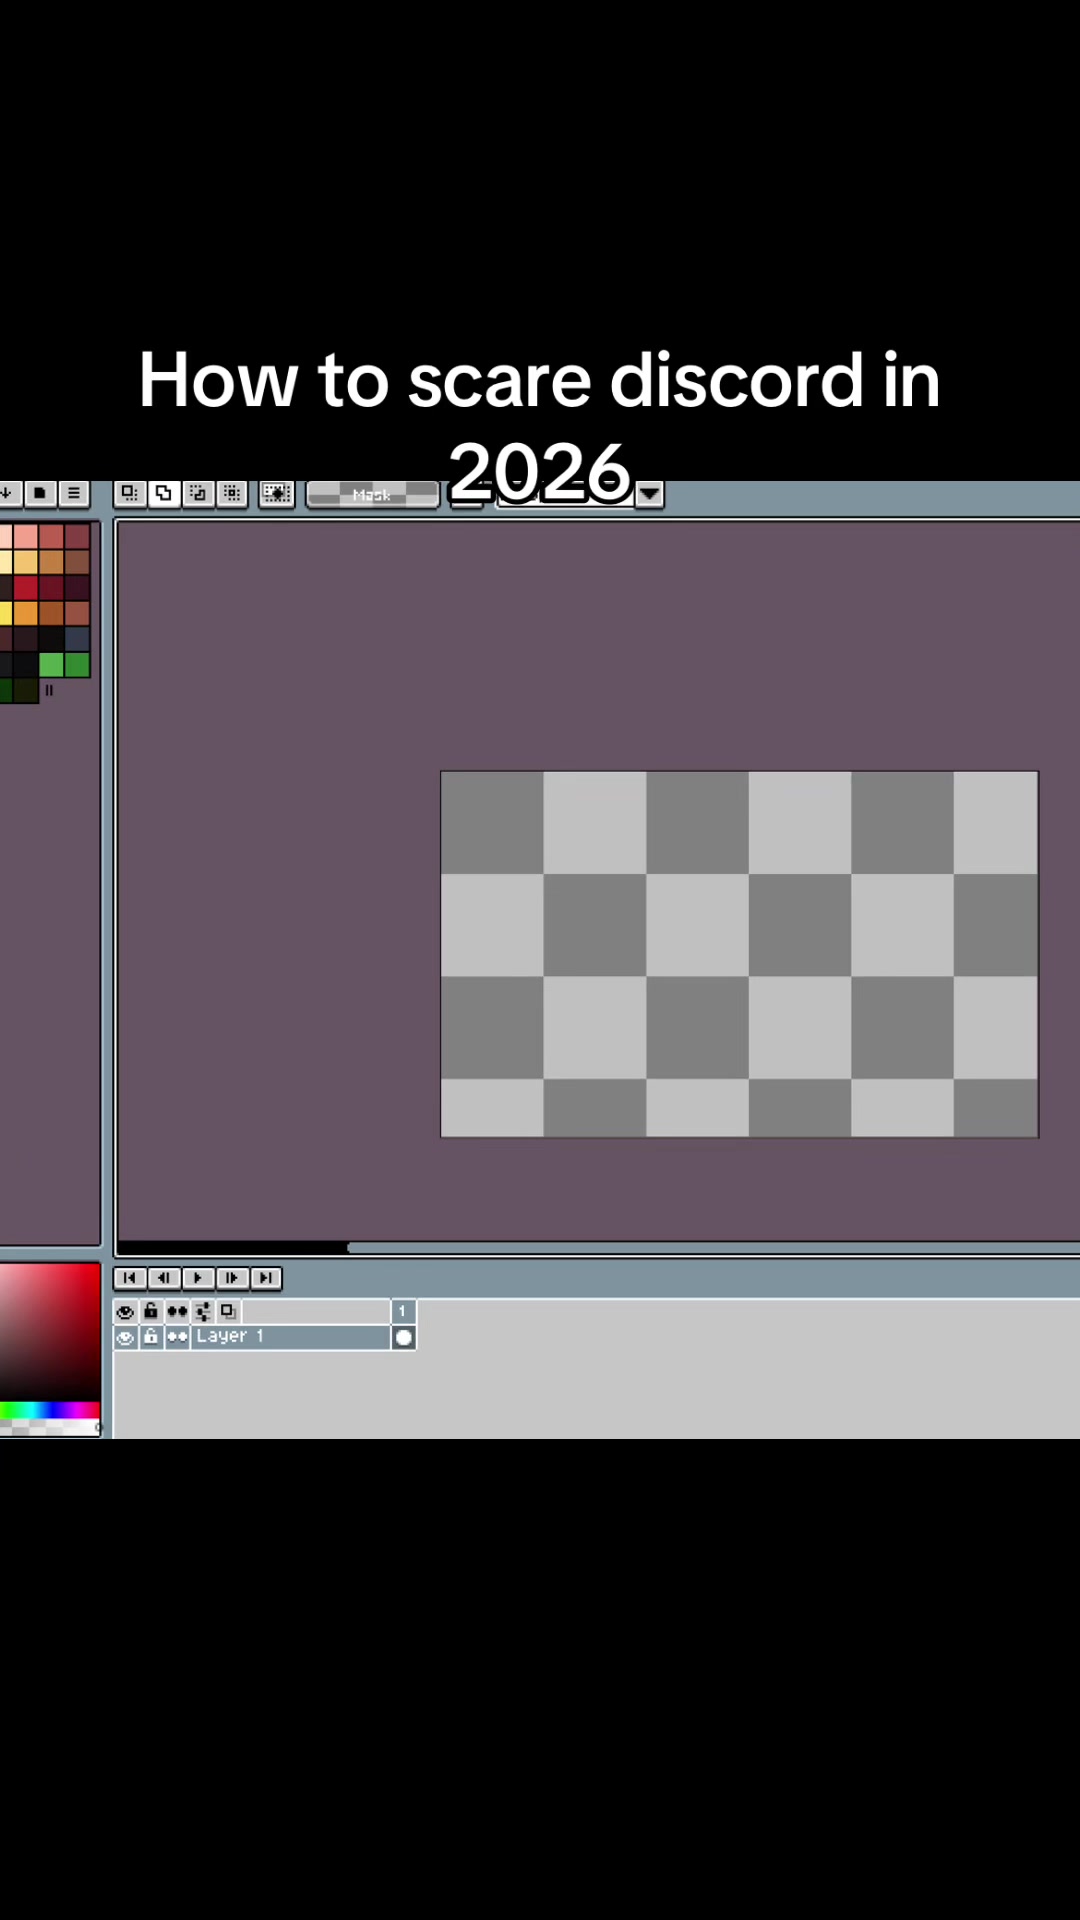This screenshot has width=1080, height=1920.
Task: Toggle continuous cels on Layer 1
Action: click(177, 1337)
